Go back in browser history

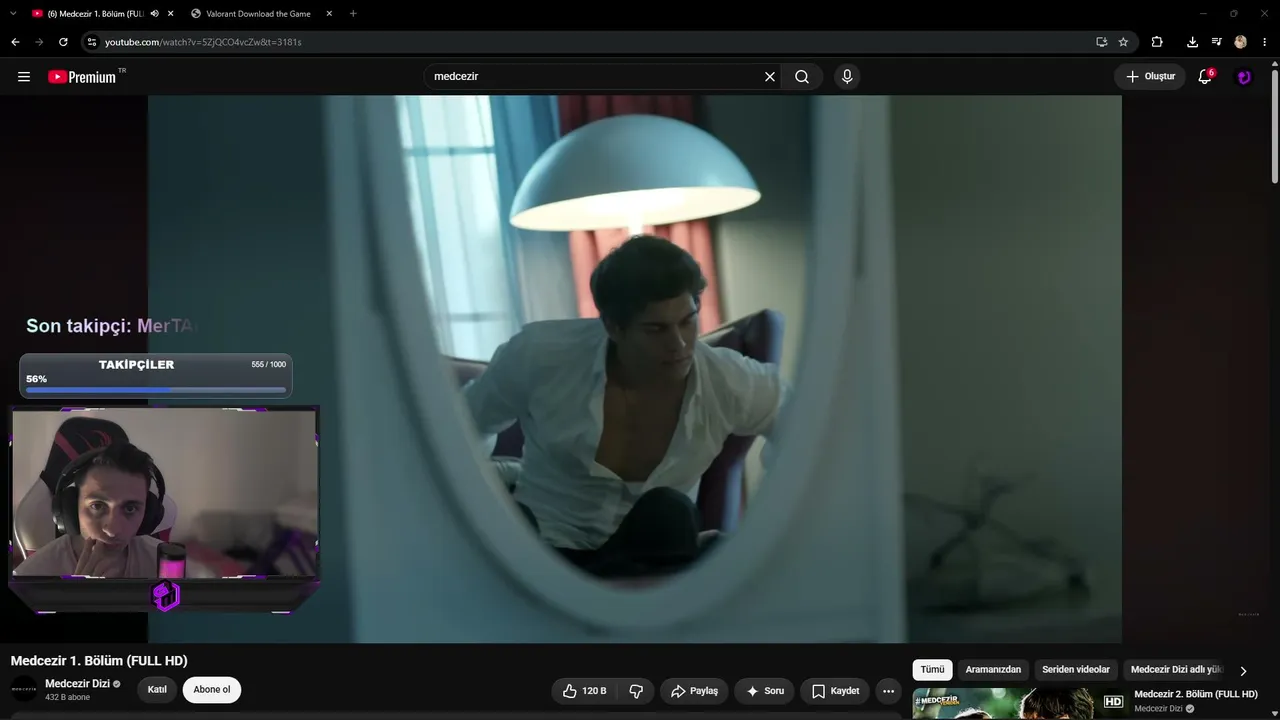[x=15, y=42]
